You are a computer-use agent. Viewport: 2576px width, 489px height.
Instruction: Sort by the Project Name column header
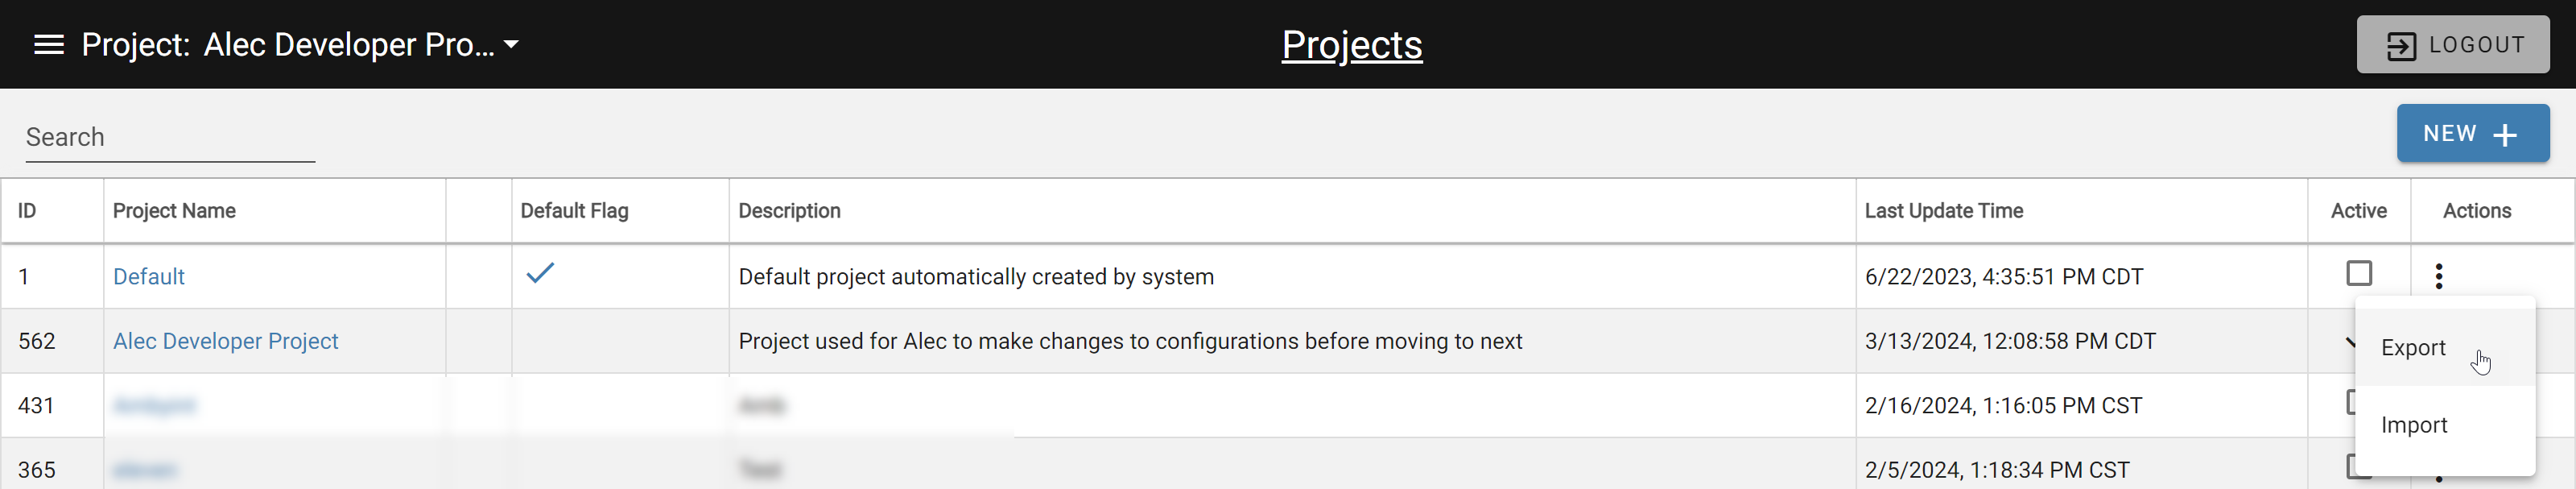[174, 211]
